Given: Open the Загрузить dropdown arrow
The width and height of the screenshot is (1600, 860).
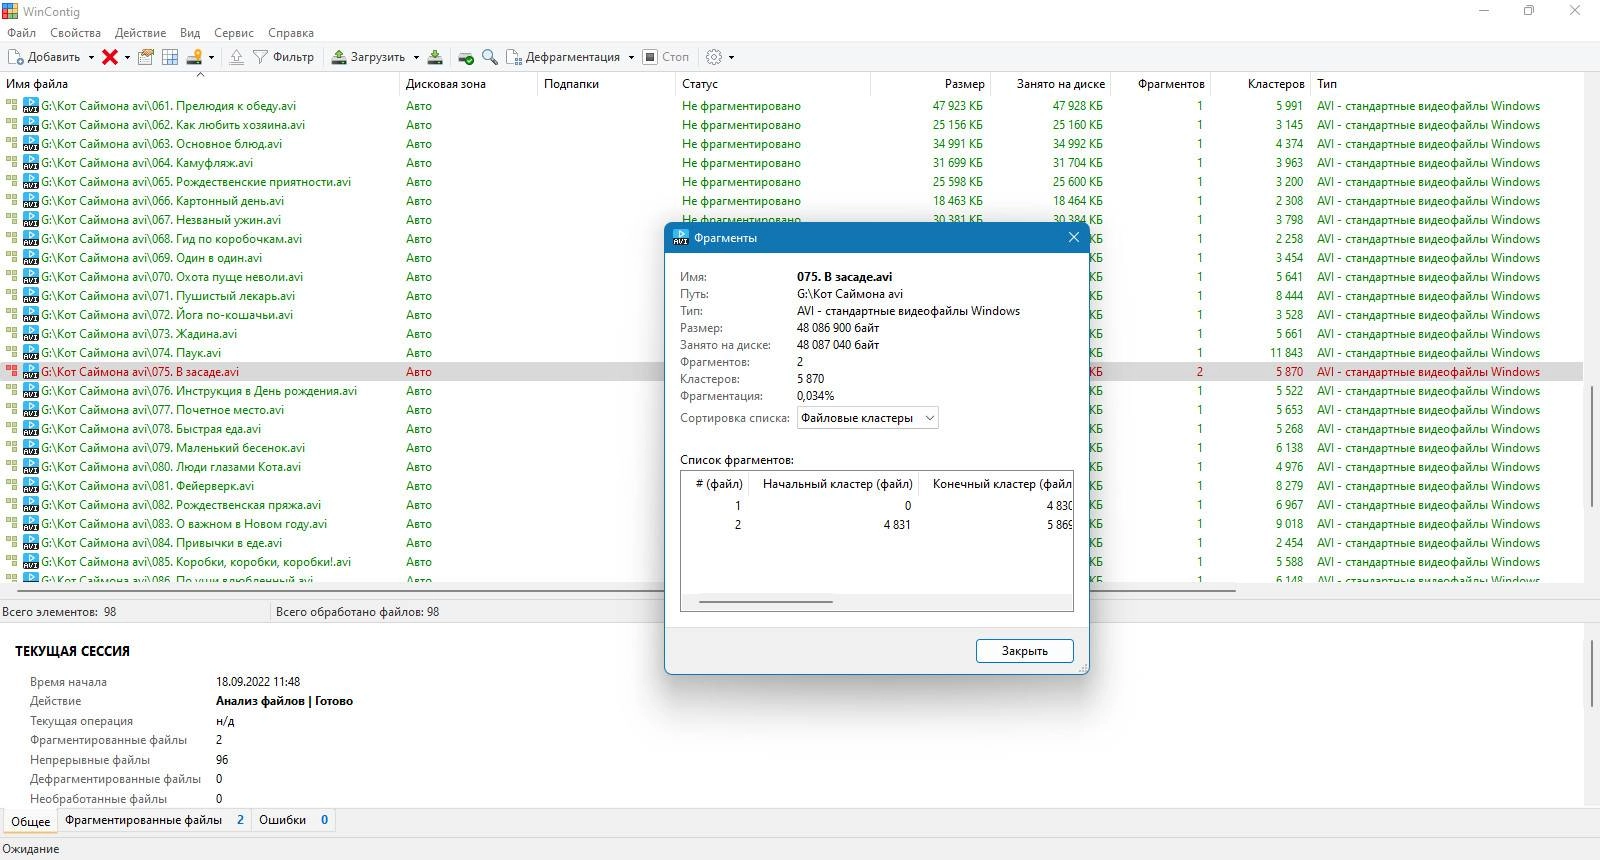Looking at the screenshot, I should pos(415,57).
